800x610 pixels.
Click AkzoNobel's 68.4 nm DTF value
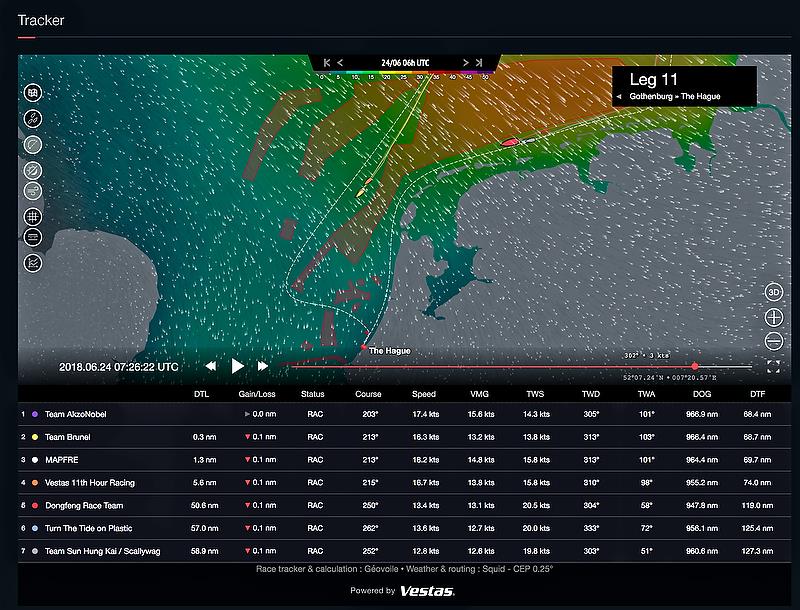click(x=758, y=414)
